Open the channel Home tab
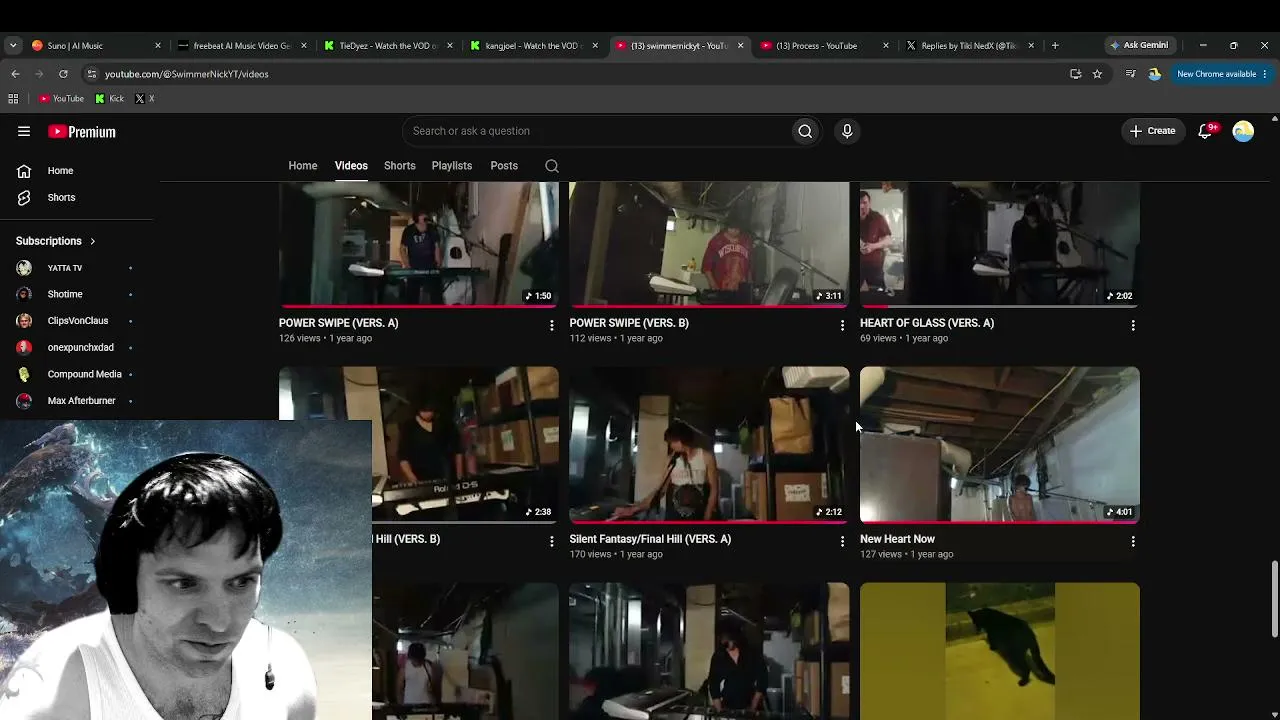1280x720 pixels. coord(303,166)
